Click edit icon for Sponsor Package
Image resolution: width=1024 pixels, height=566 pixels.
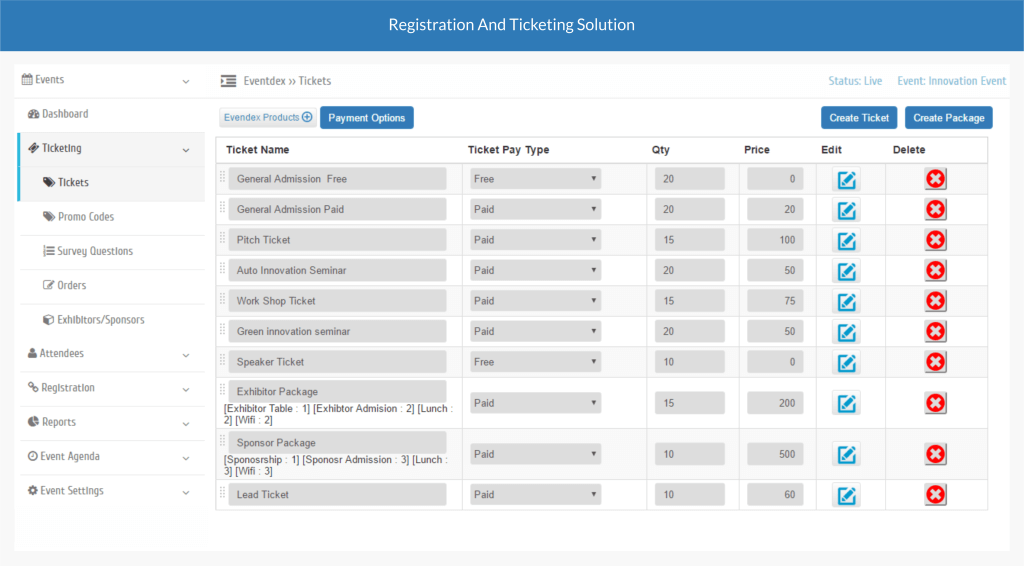846,455
